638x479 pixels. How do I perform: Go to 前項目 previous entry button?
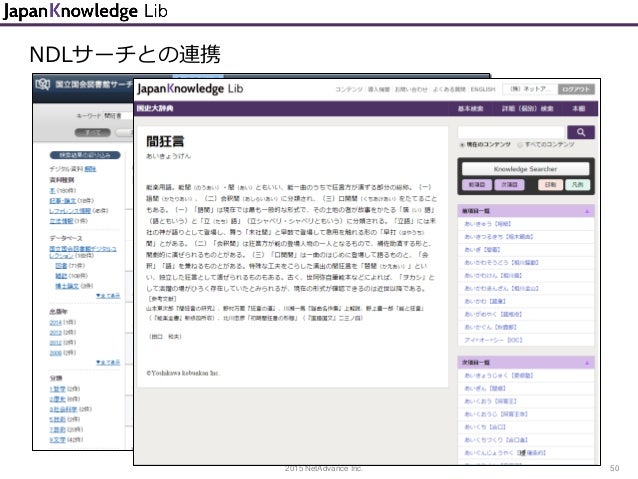pos(477,185)
